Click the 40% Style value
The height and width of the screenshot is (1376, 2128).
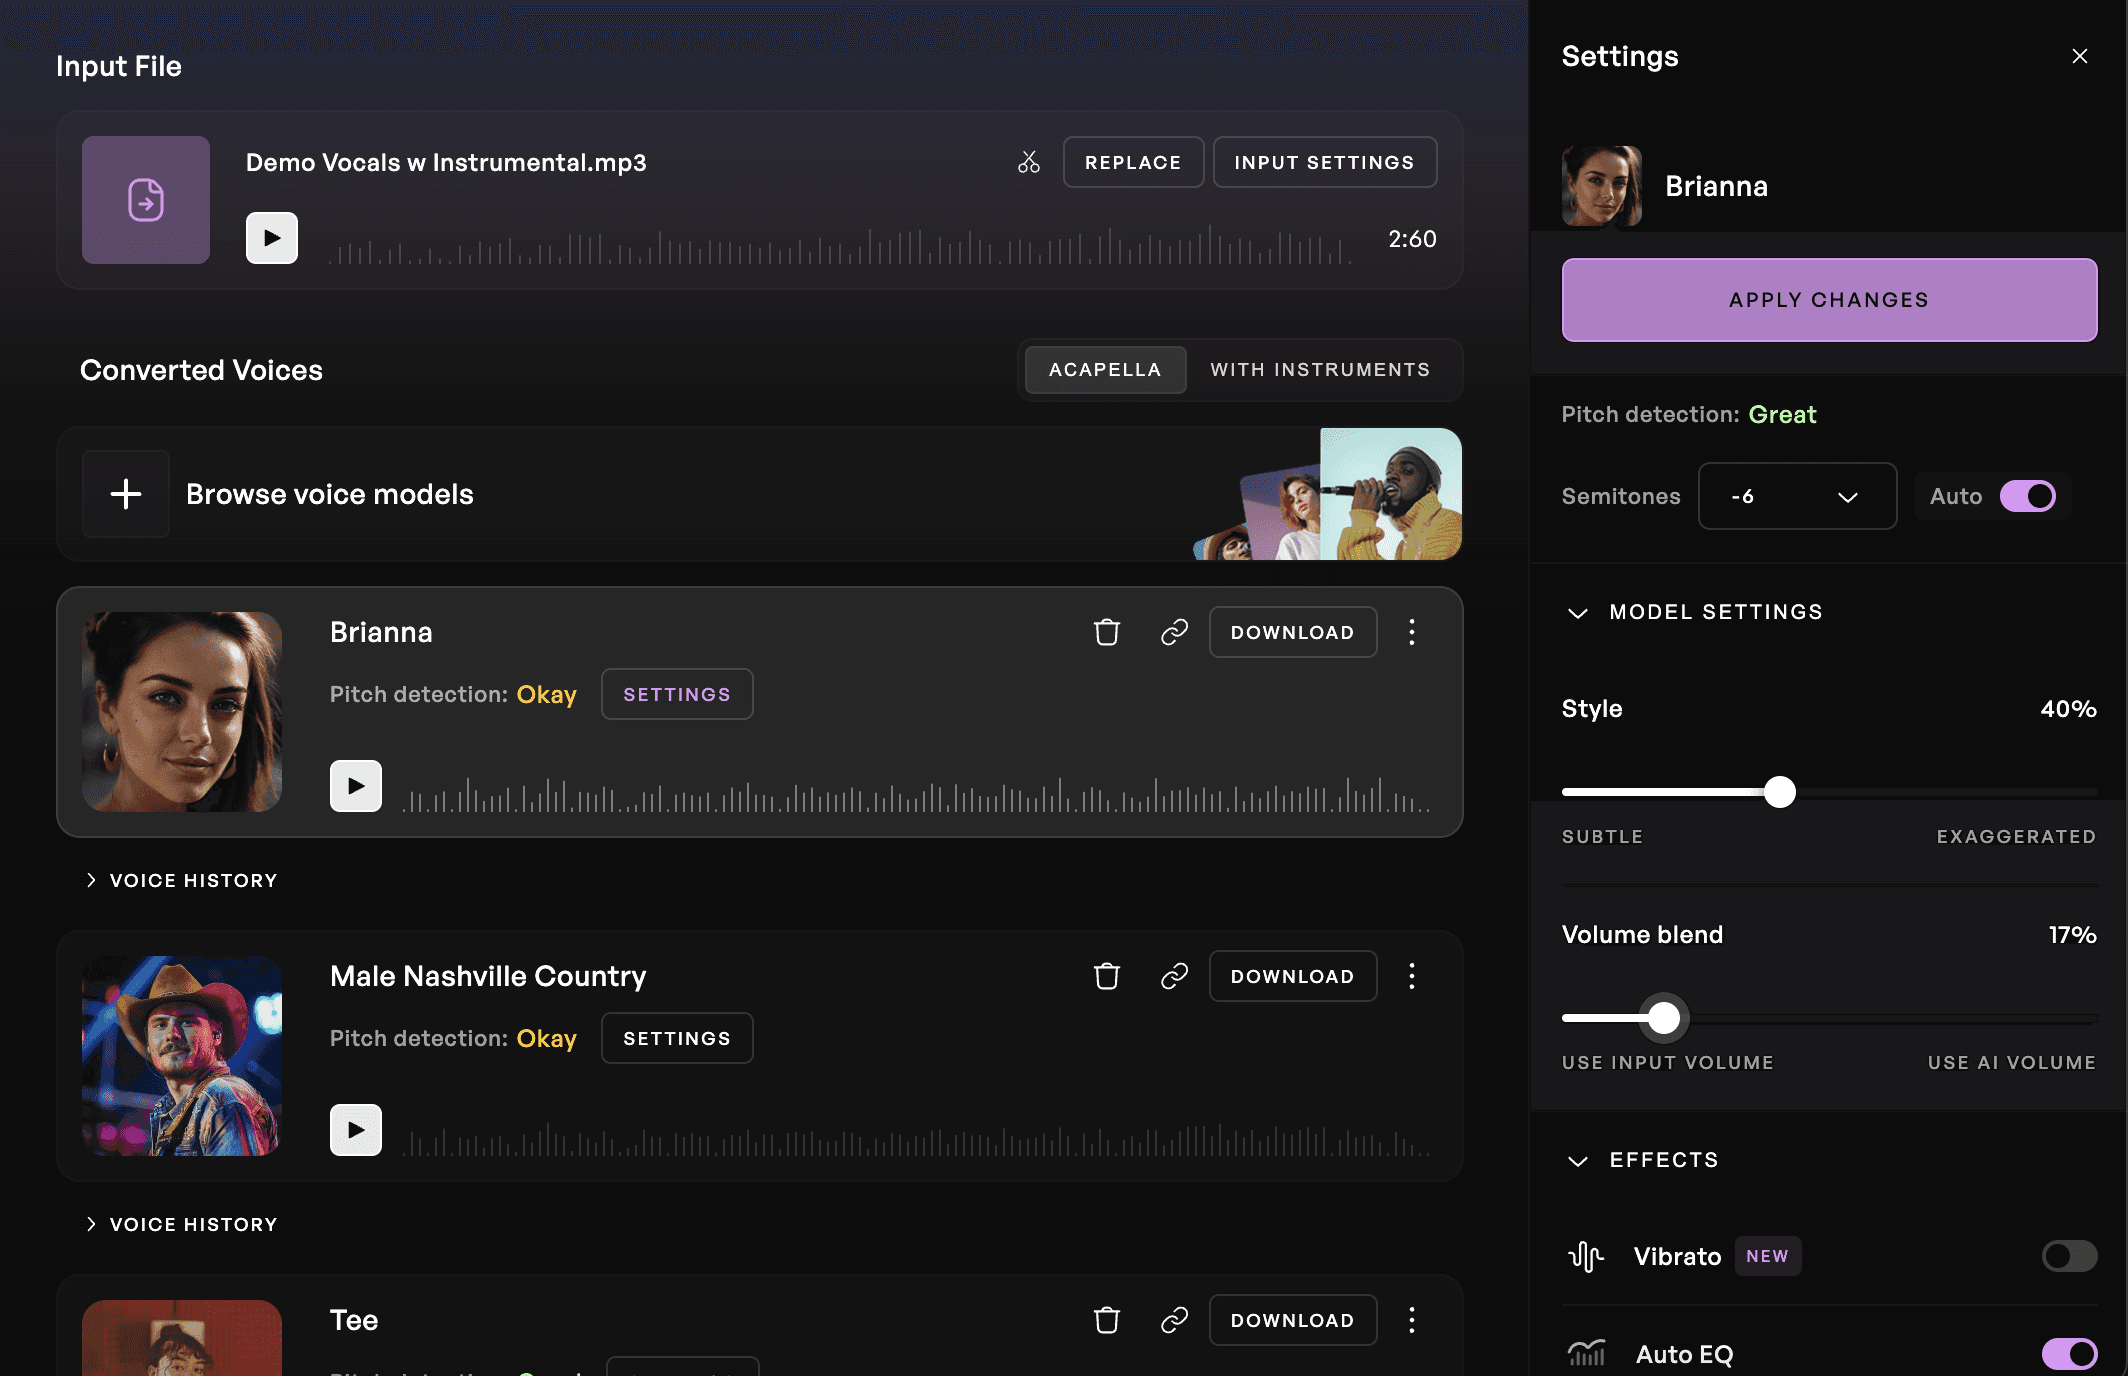click(2068, 709)
